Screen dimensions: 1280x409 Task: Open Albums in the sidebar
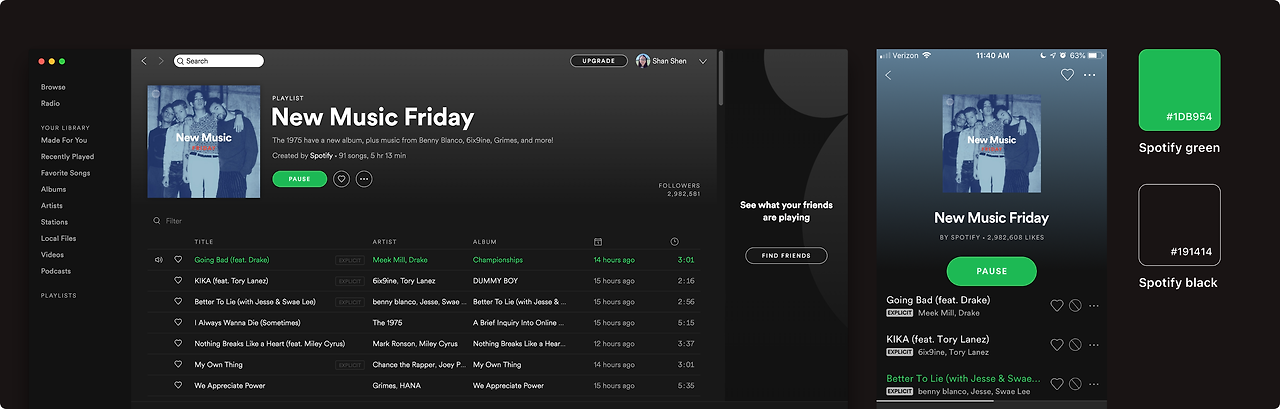pos(53,190)
